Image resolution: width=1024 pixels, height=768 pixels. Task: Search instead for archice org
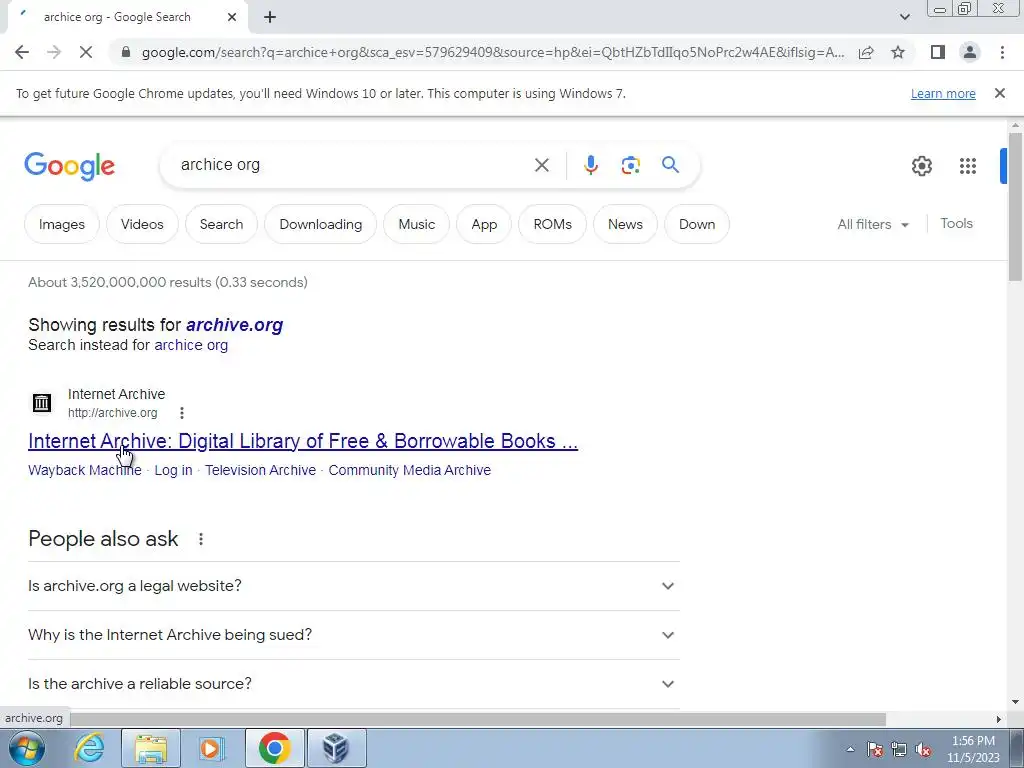click(191, 345)
